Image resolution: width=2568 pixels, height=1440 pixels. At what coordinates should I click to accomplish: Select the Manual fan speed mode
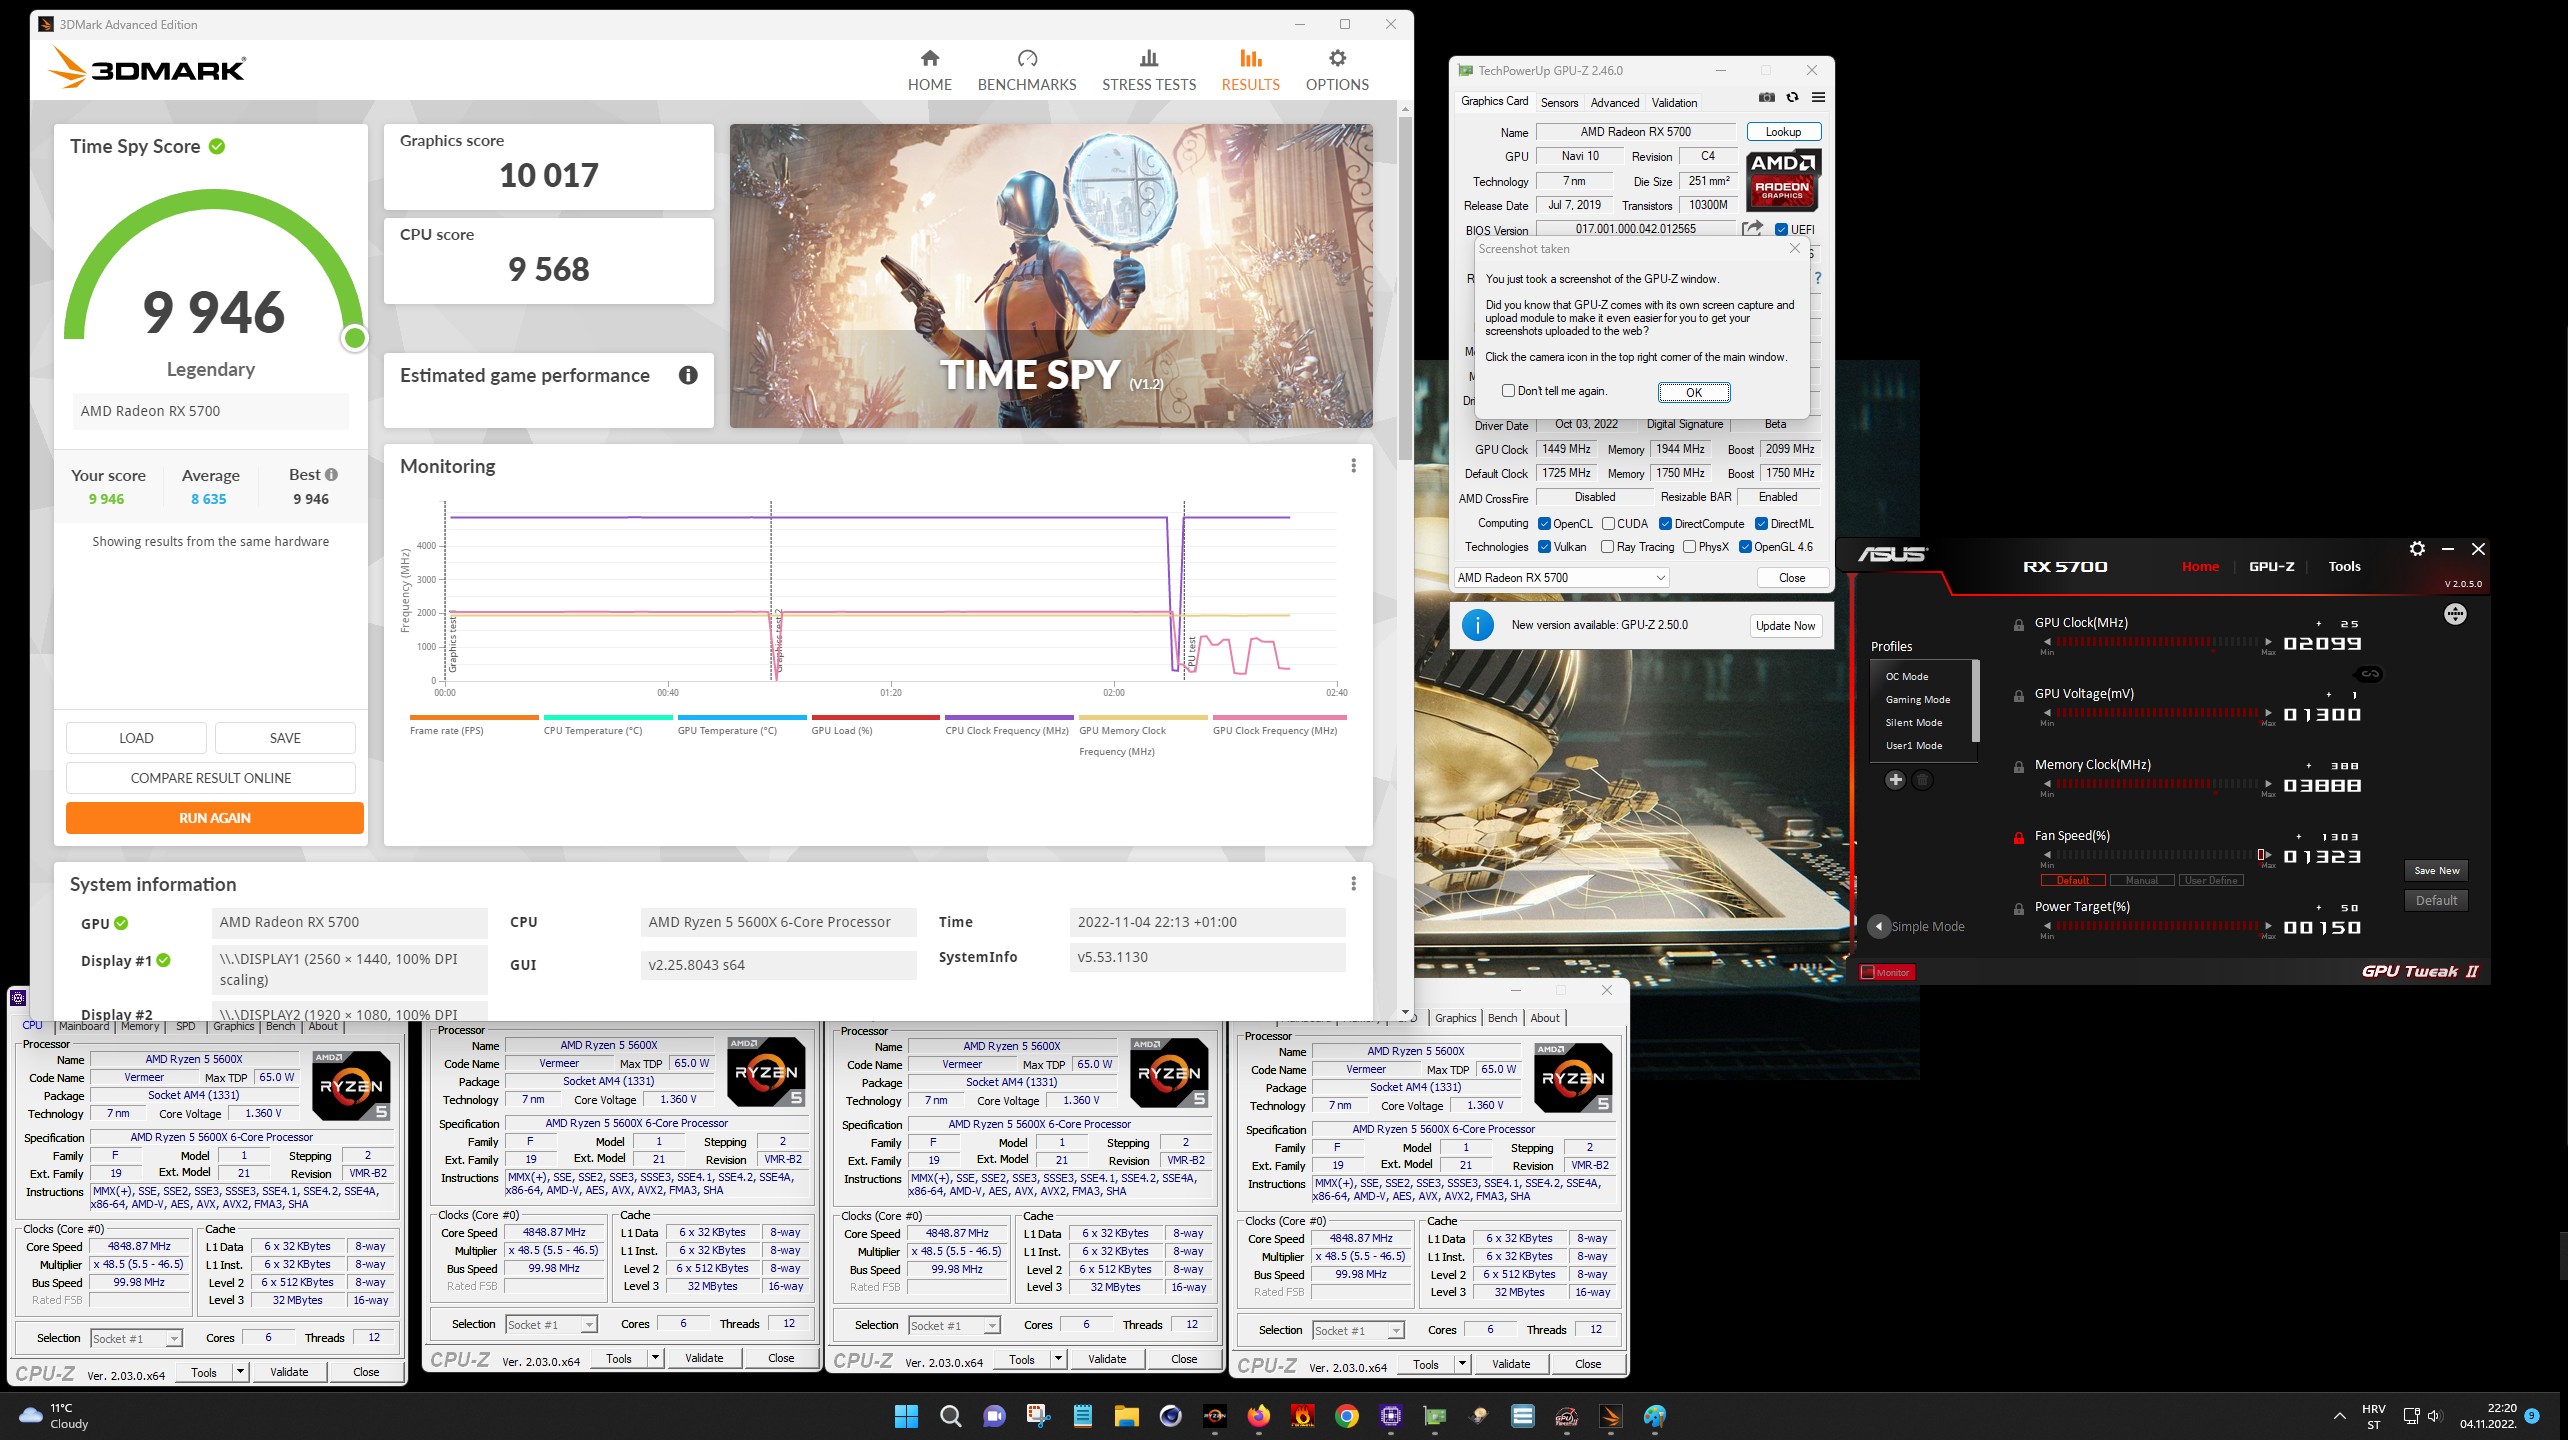(2141, 880)
